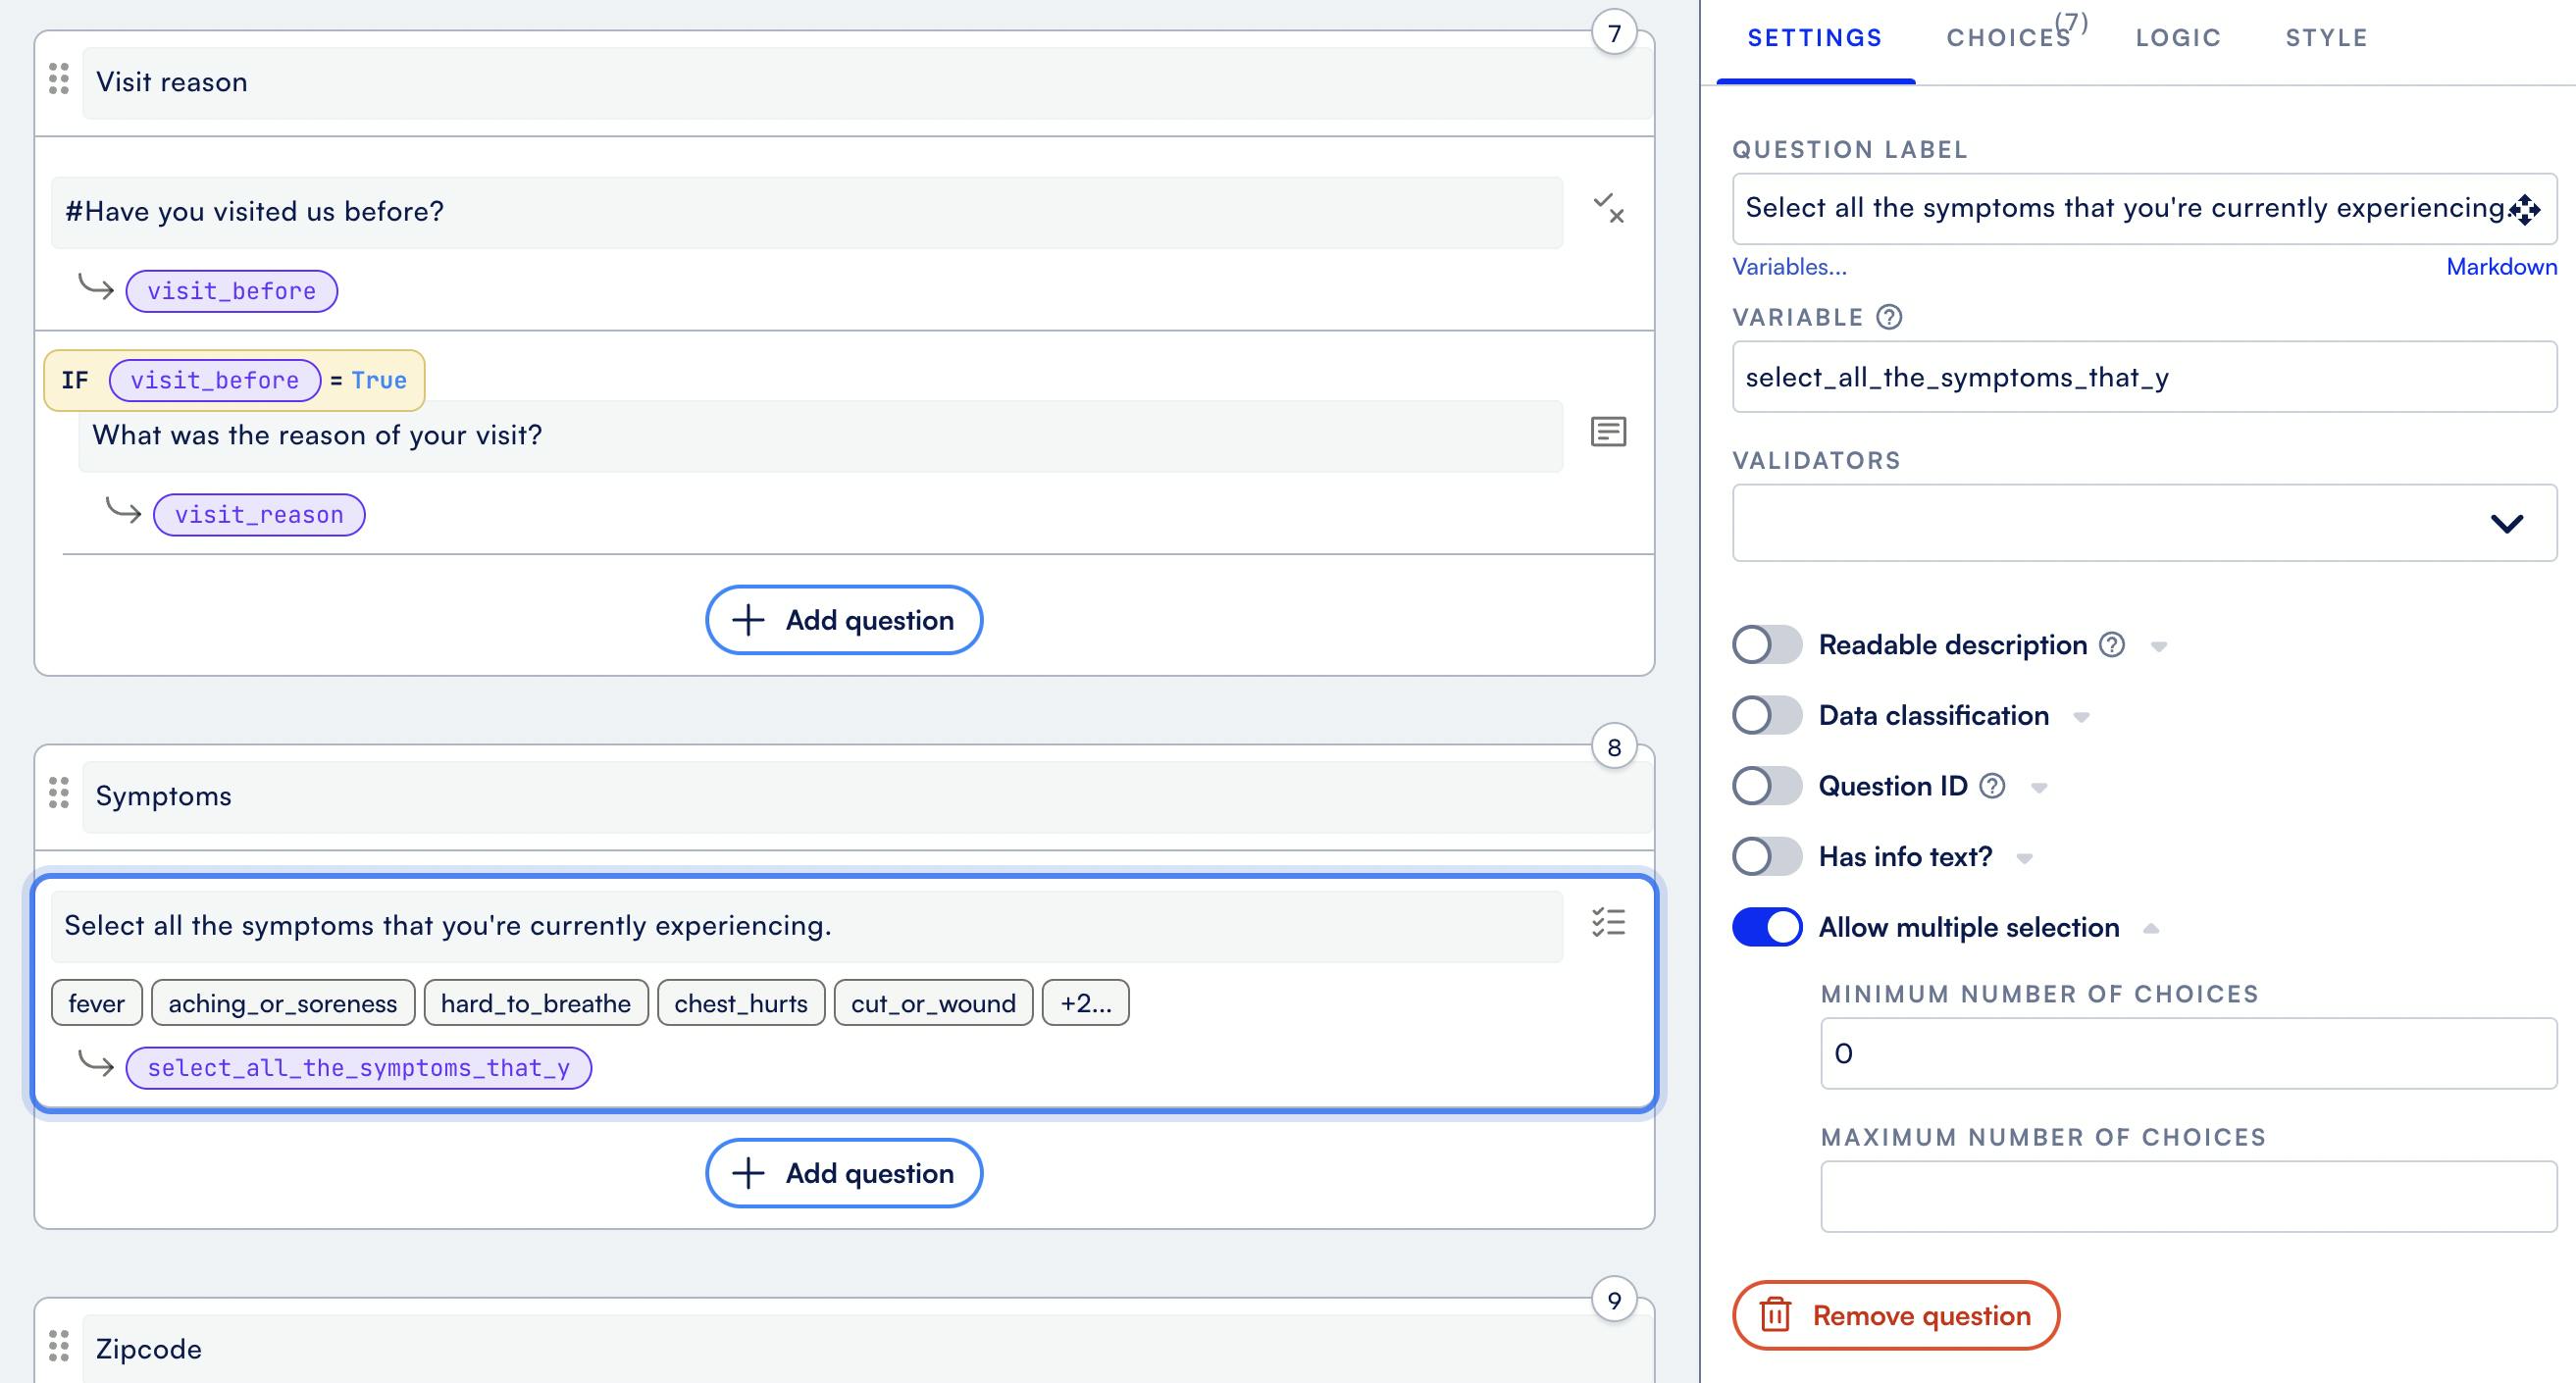2576x1383 pixels.
Task: Toggle Readable description switch
Action: pos(1767,645)
